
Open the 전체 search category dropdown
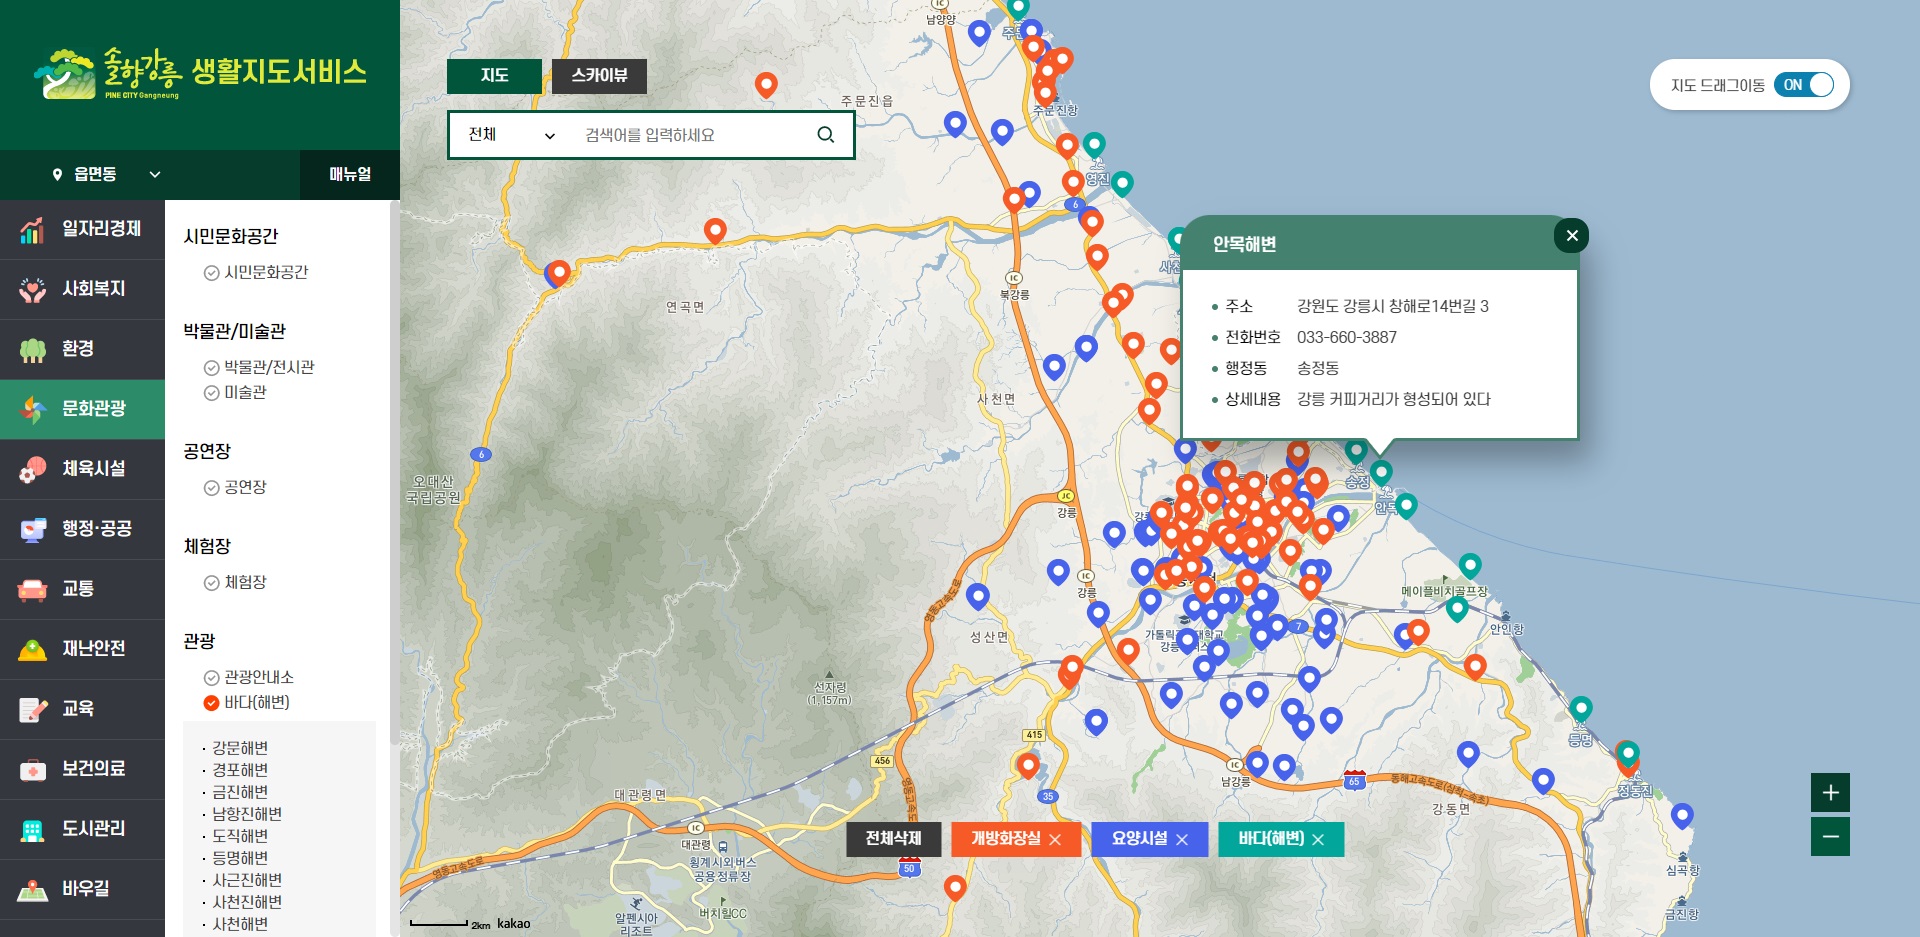(x=511, y=135)
